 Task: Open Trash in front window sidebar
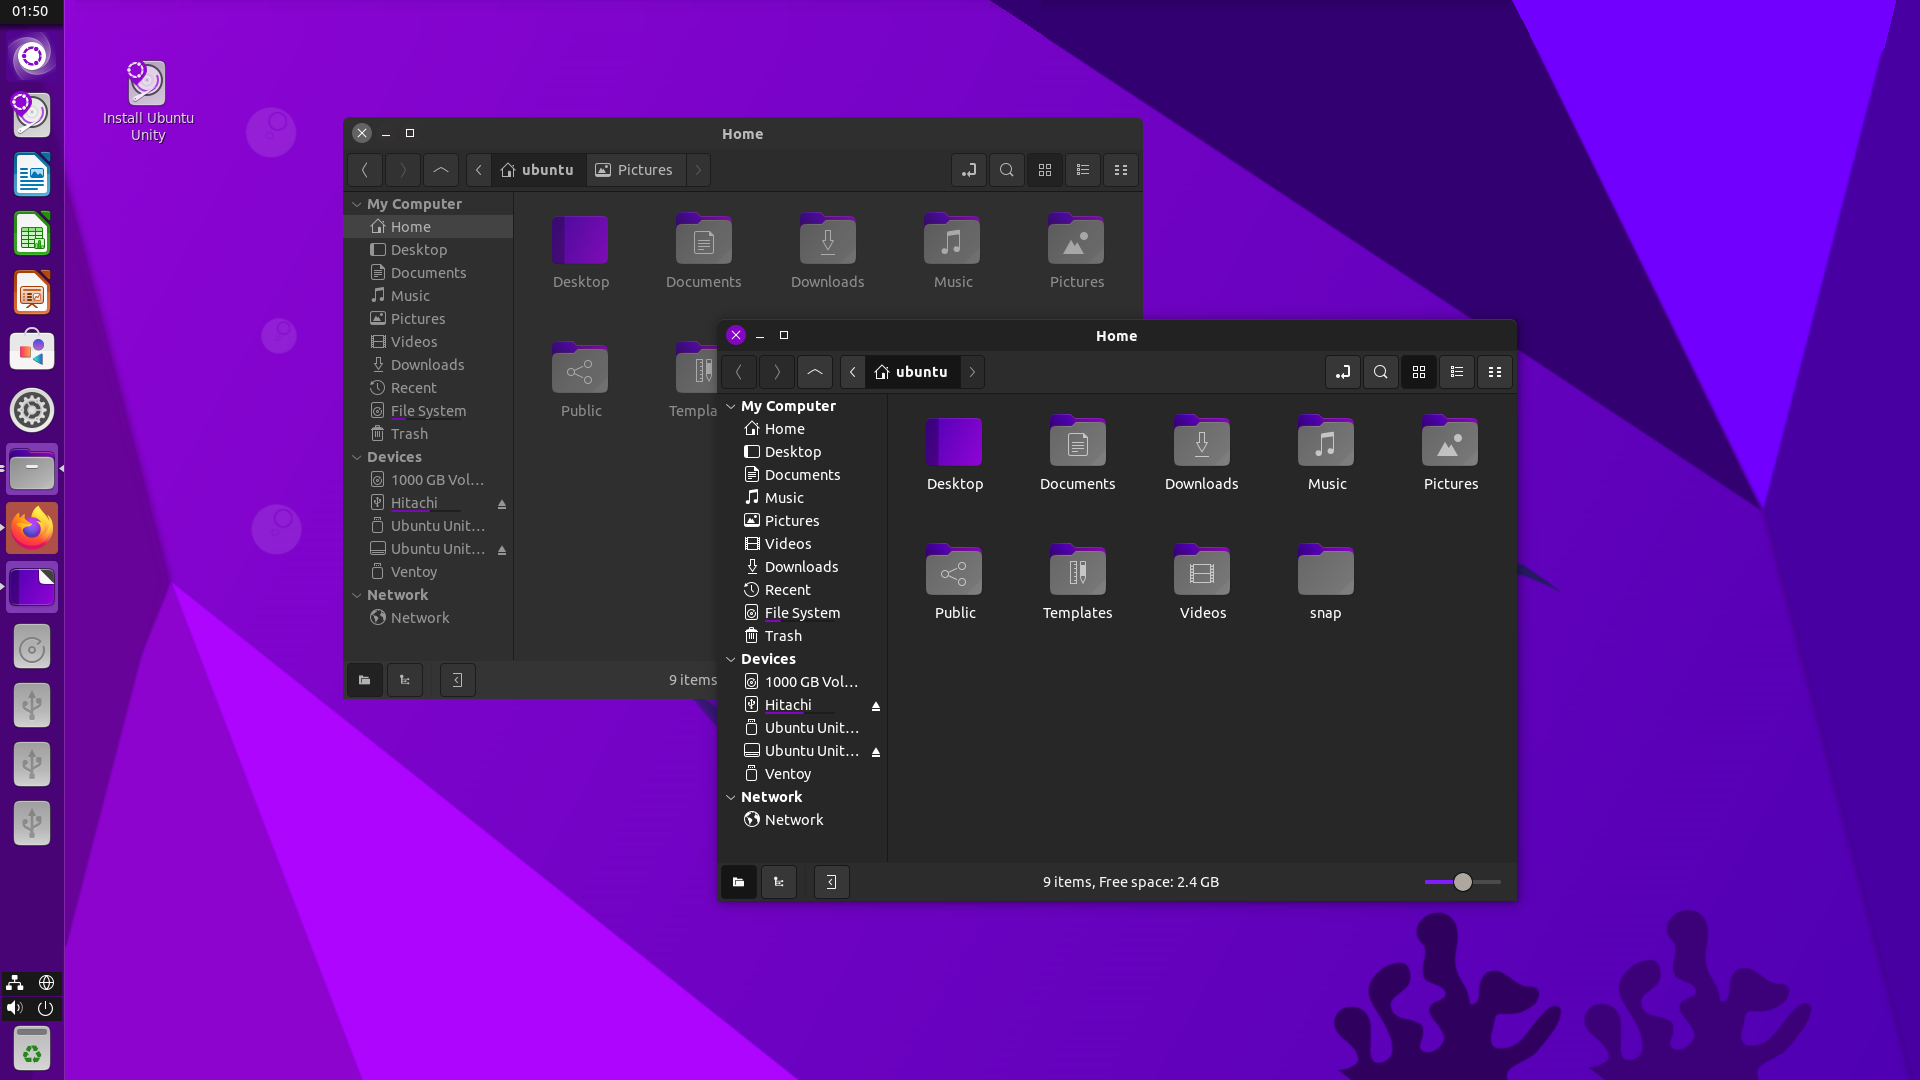click(782, 636)
